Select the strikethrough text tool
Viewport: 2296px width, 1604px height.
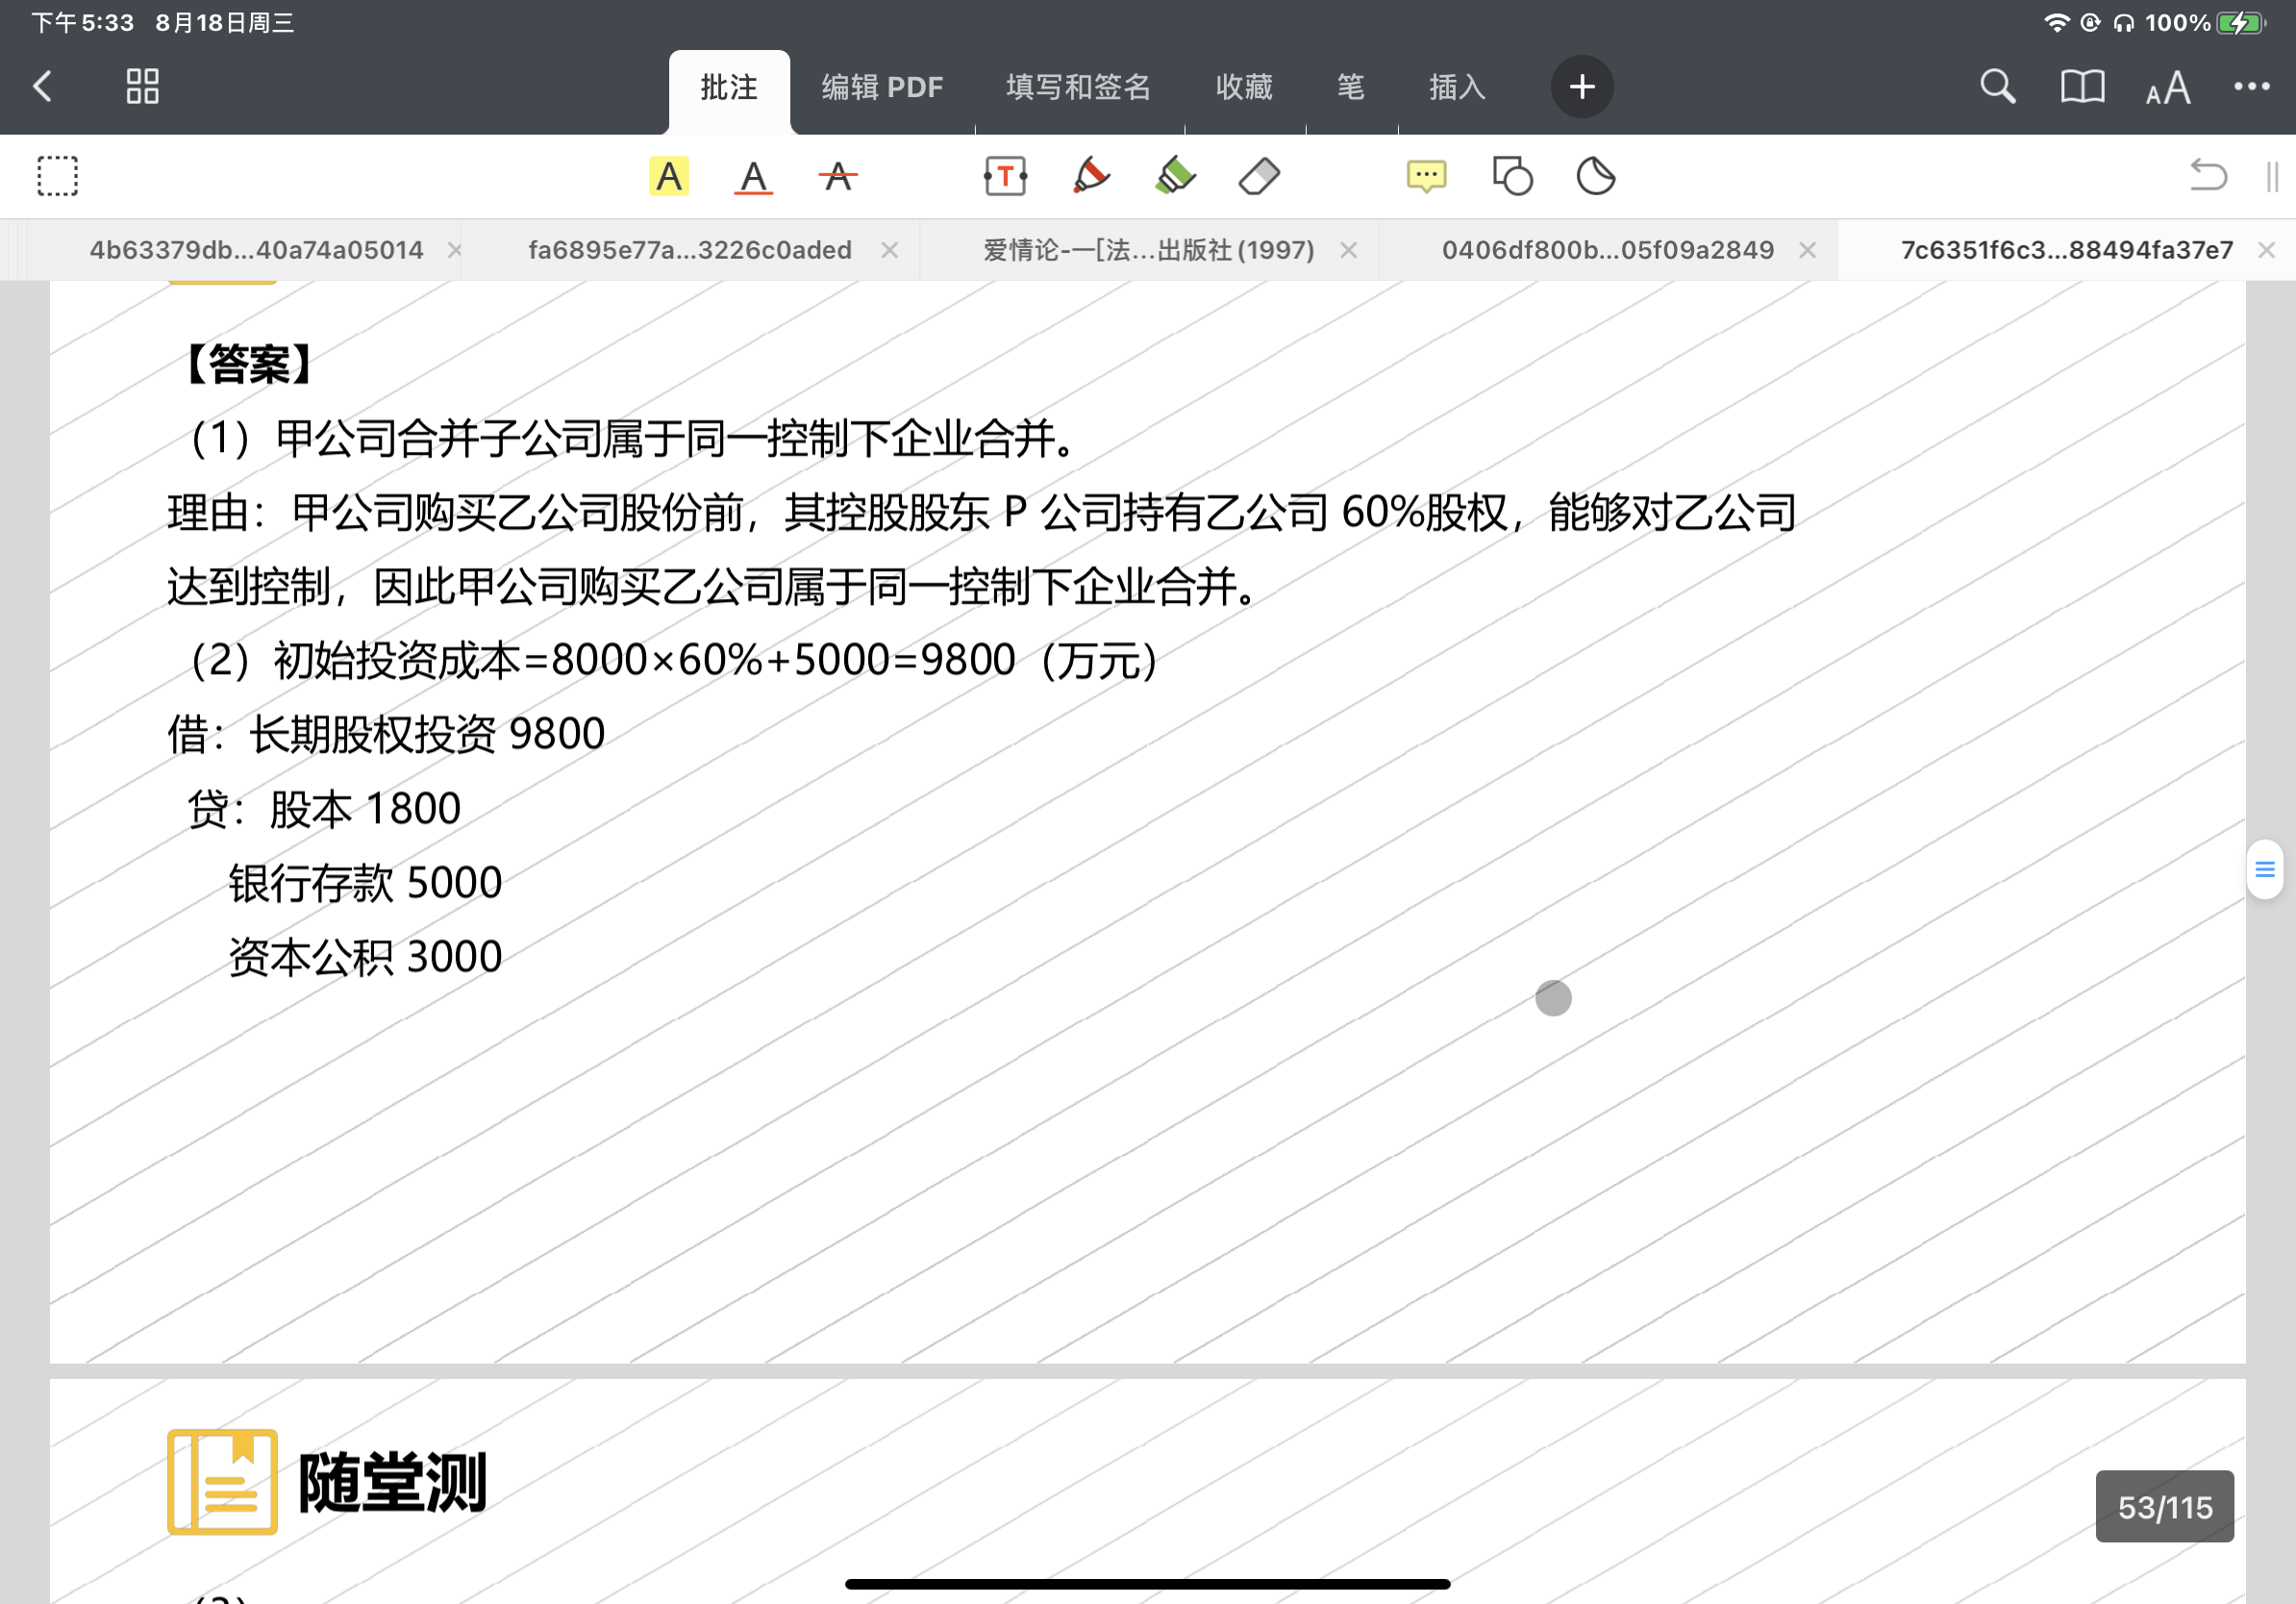pyautogui.click(x=837, y=177)
